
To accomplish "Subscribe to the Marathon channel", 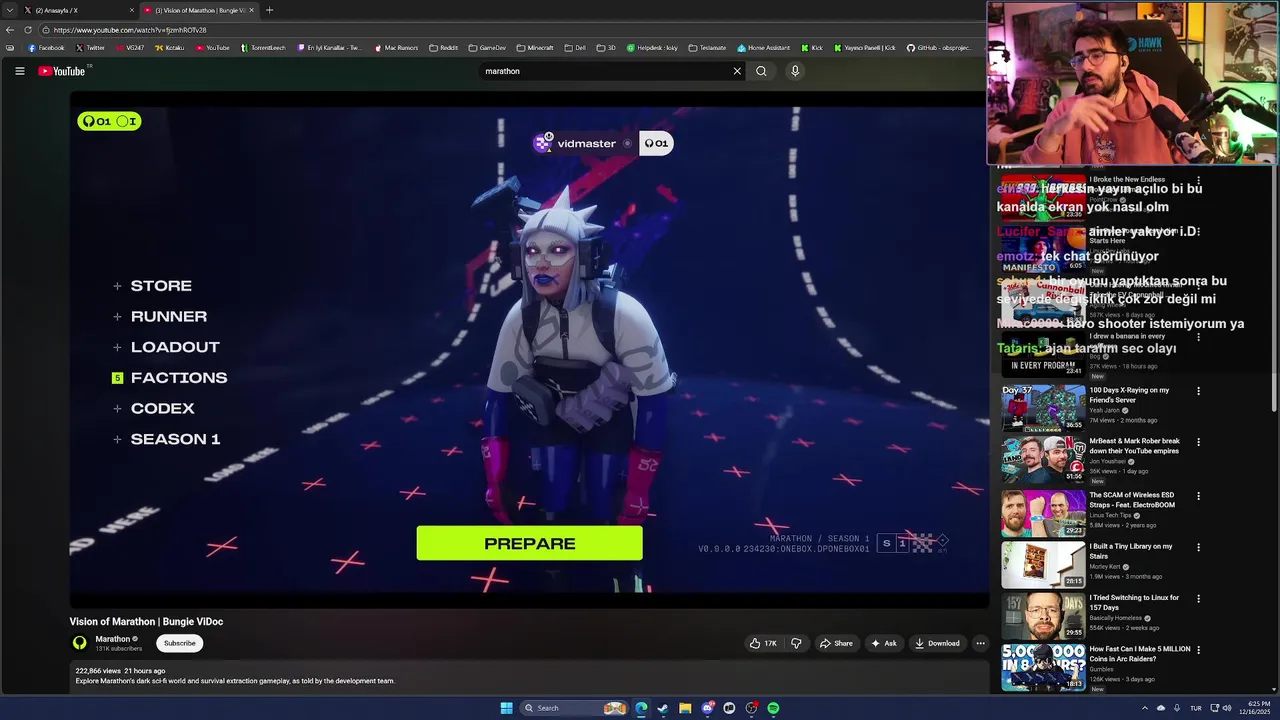I will [180, 643].
